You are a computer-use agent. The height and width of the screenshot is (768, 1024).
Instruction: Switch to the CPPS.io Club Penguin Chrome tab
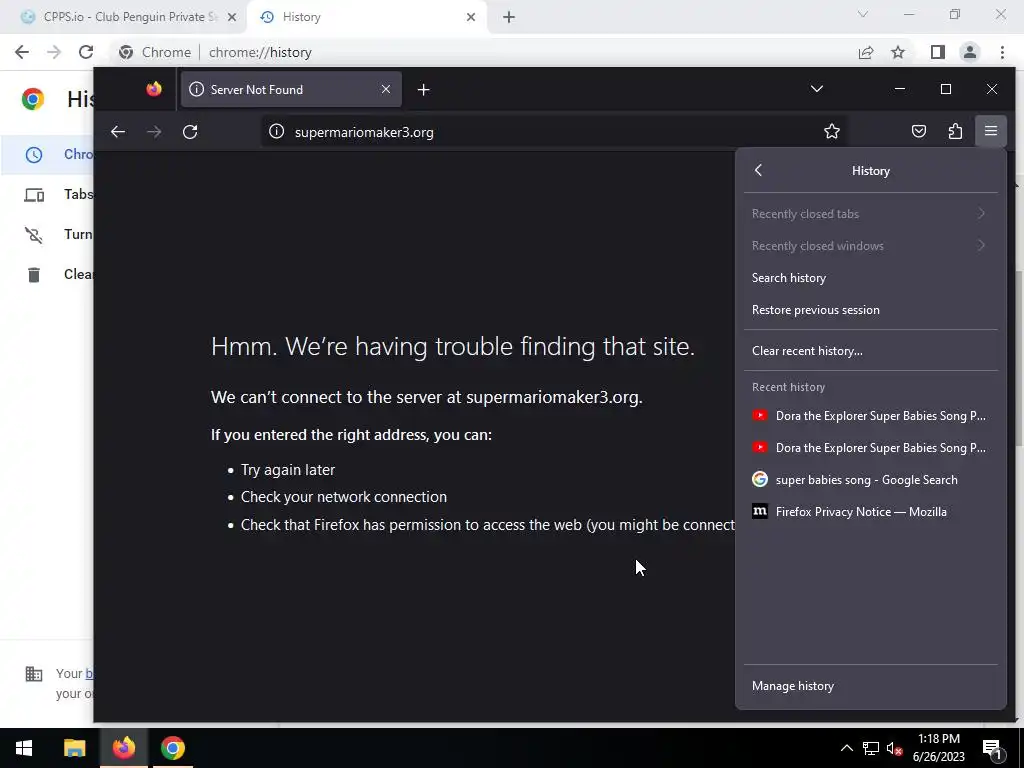point(123,17)
